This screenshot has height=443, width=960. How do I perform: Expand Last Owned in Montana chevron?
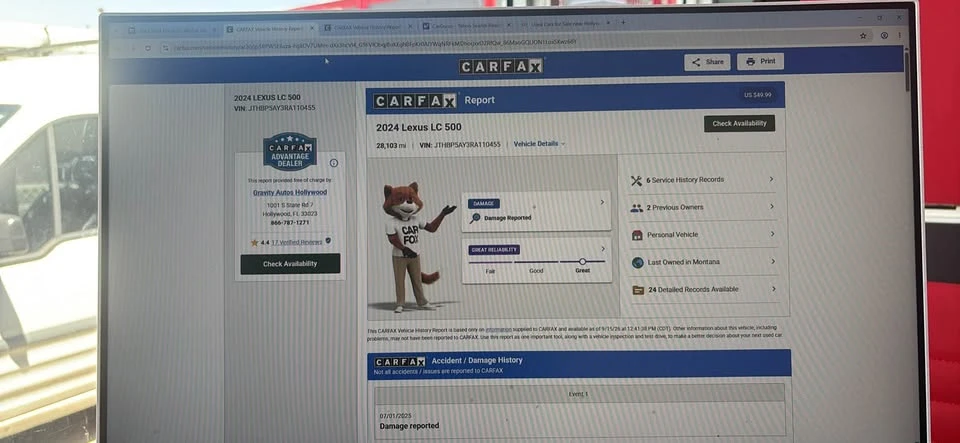point(773,261)
